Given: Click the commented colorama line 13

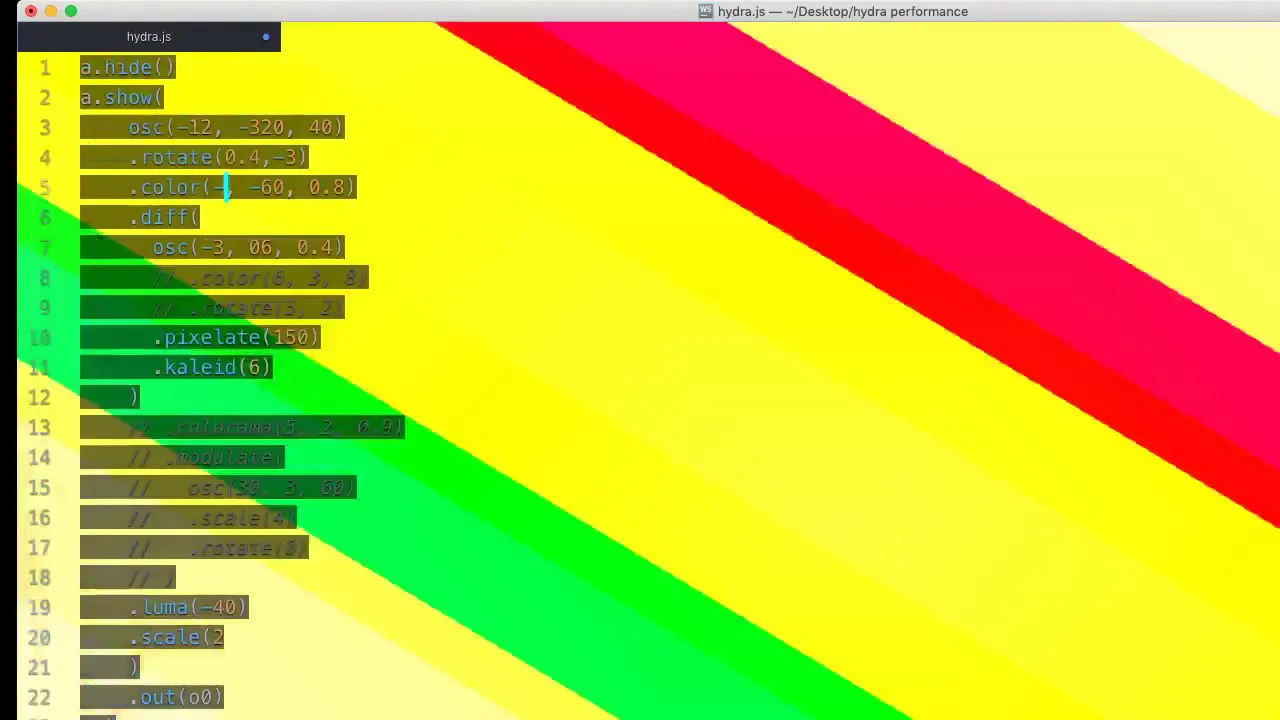Looking at the screenshot, I should pos(265,427).
